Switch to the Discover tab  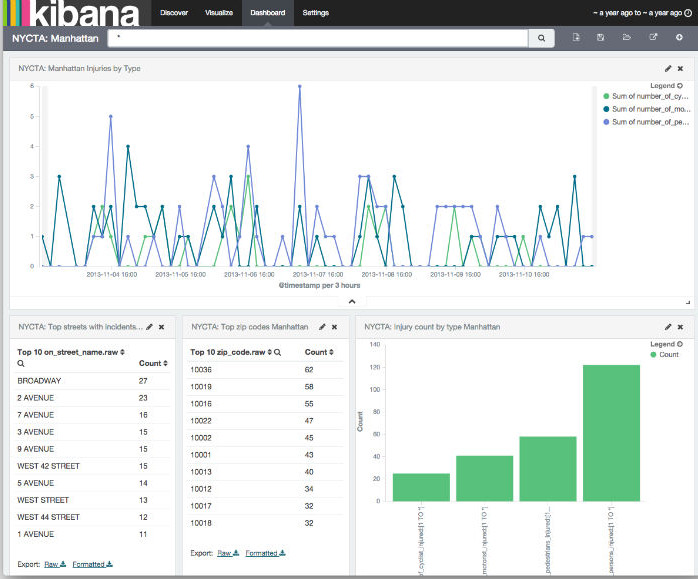[174, 13]
